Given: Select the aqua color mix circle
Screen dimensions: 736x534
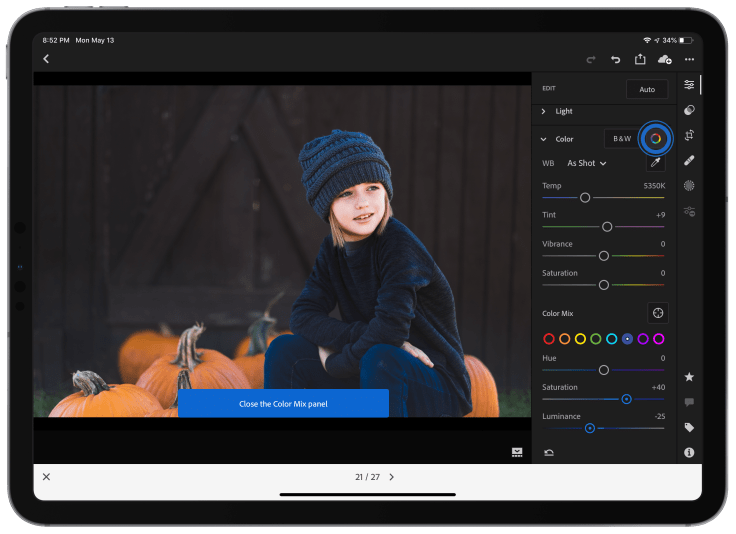Looking at the screenshot, I should click(612, 339).
